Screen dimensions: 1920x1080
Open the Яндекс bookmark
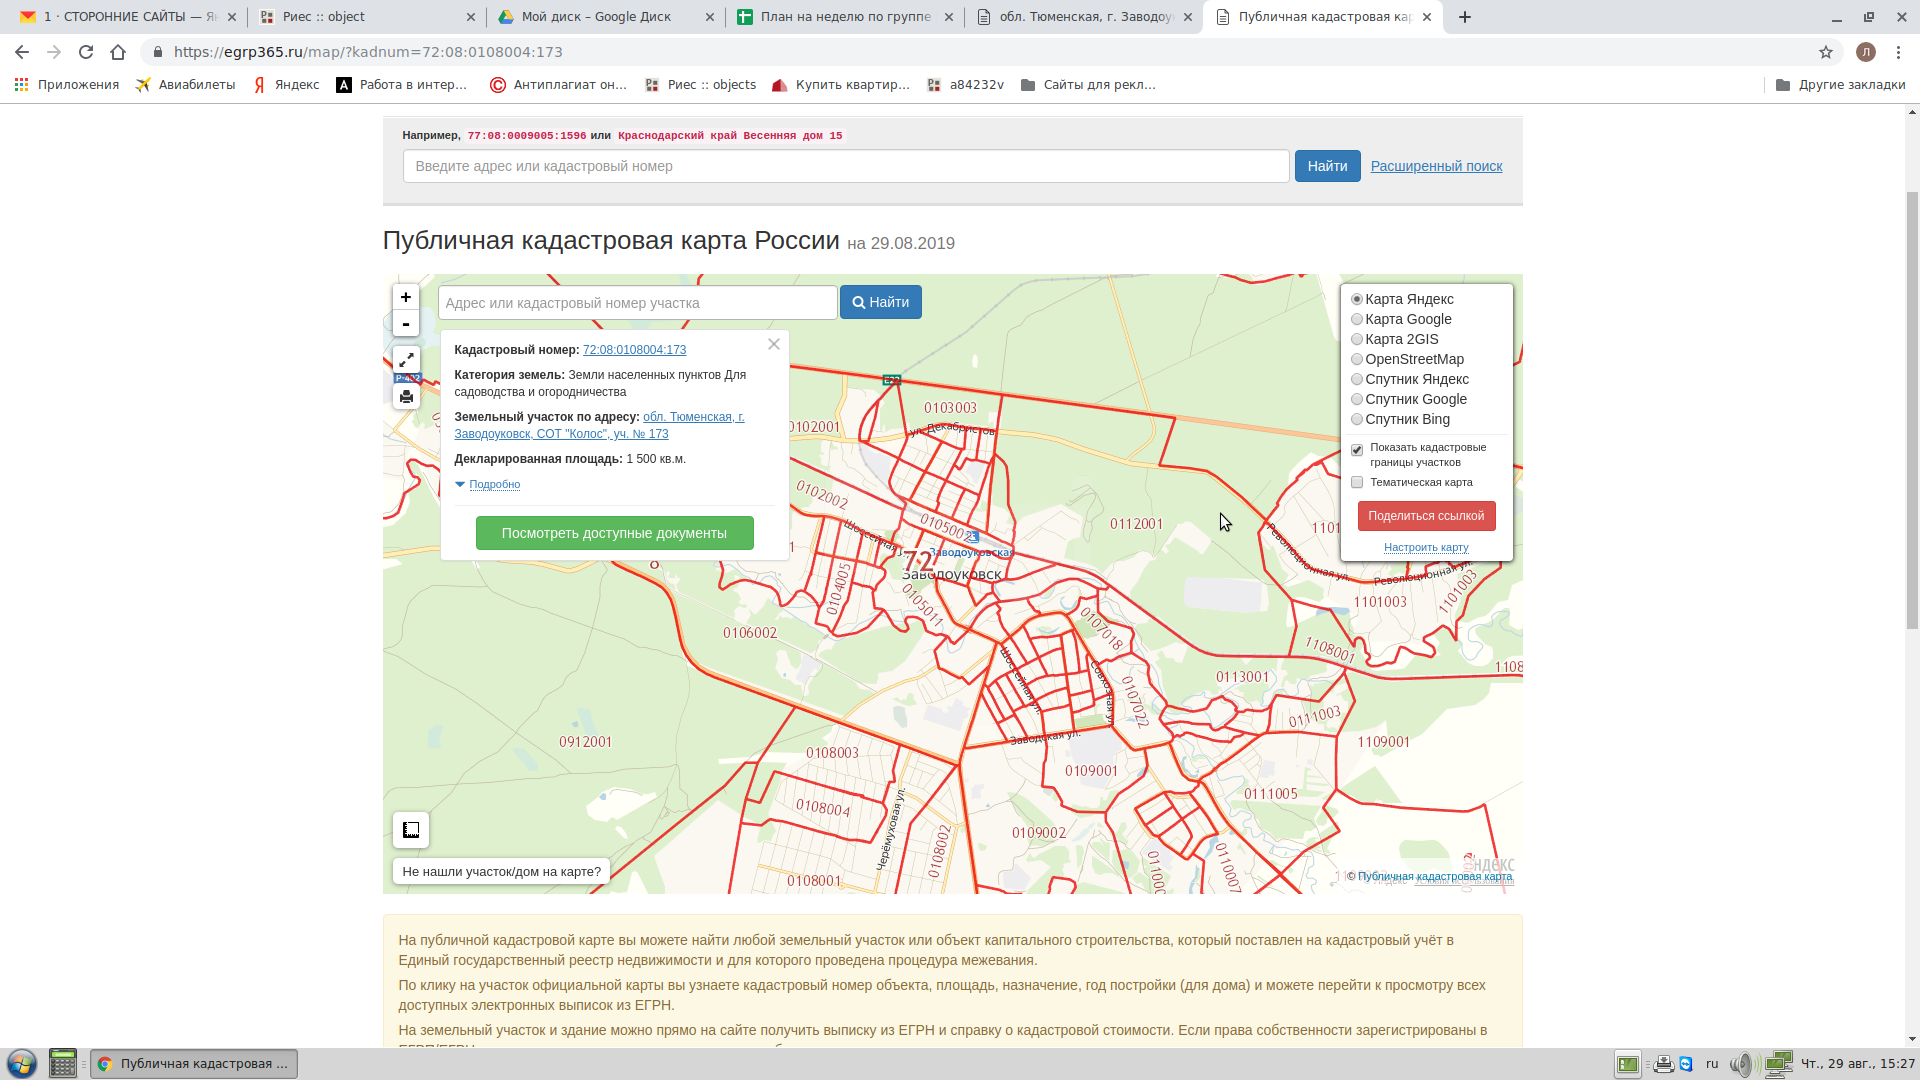click(x=286, y=85)
